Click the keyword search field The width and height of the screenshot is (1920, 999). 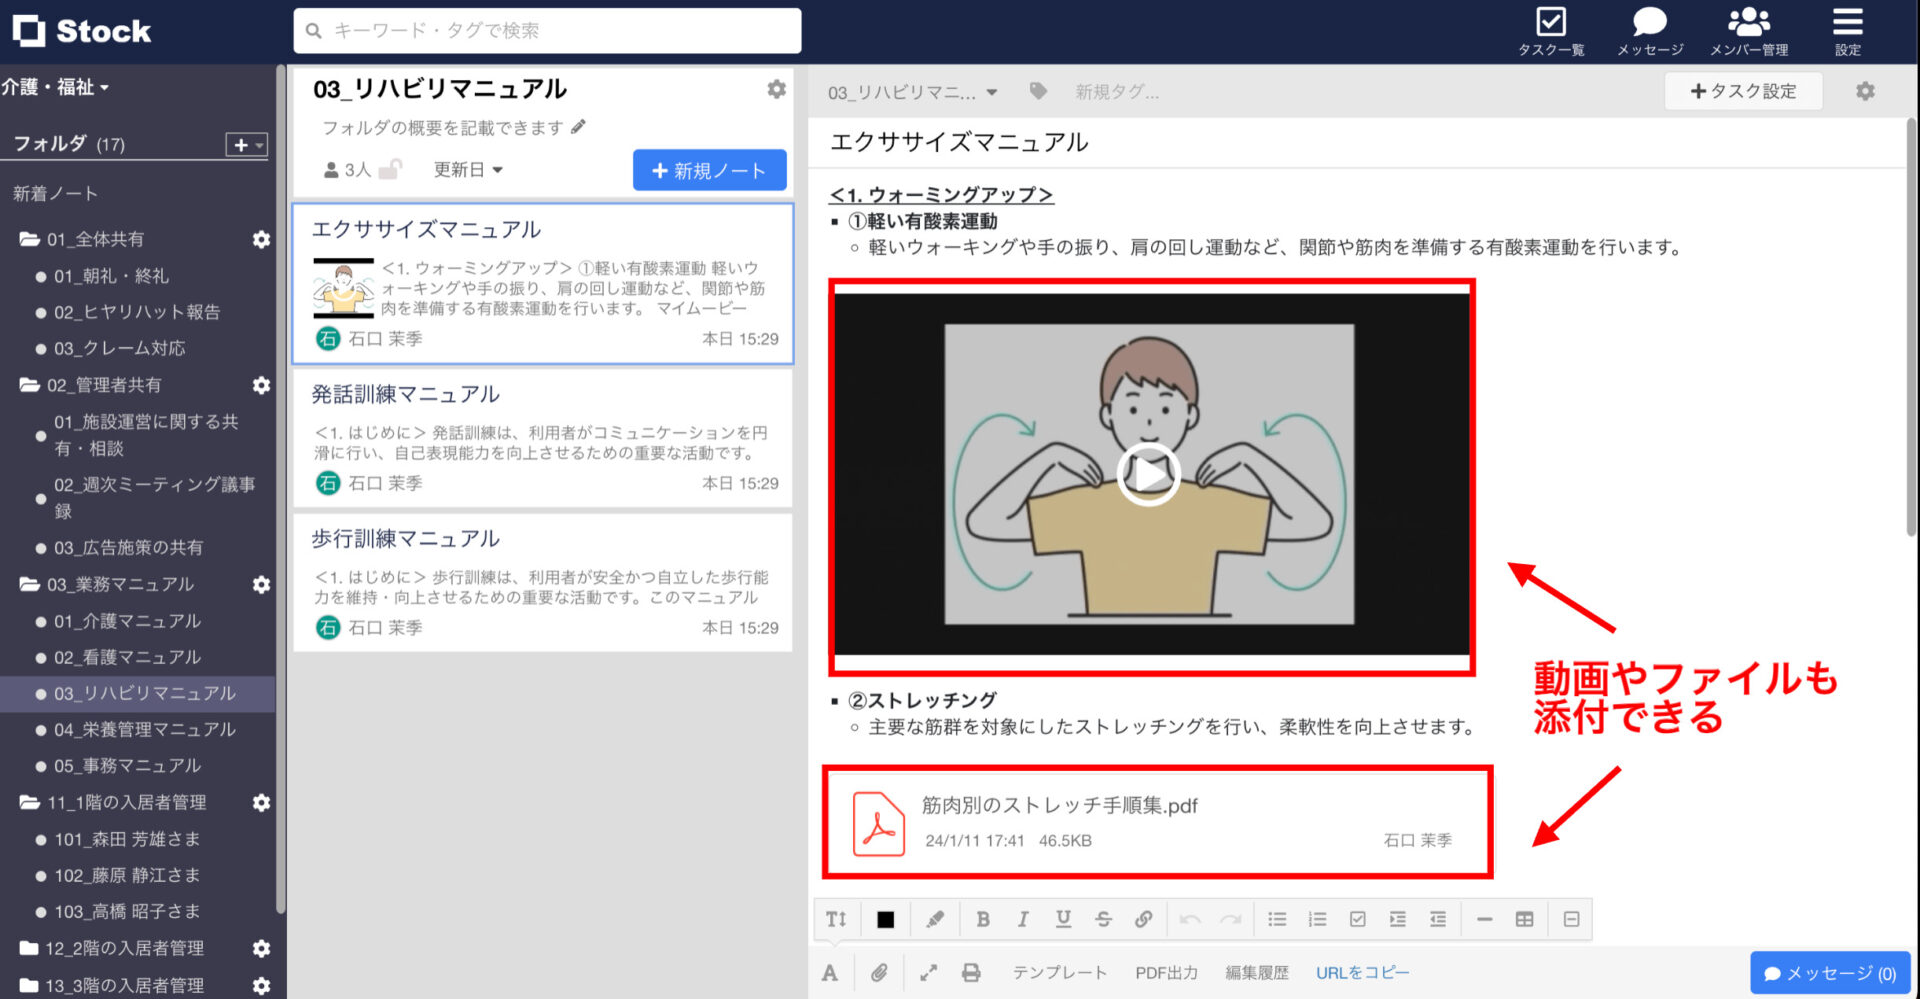click(x=547, y=31)
